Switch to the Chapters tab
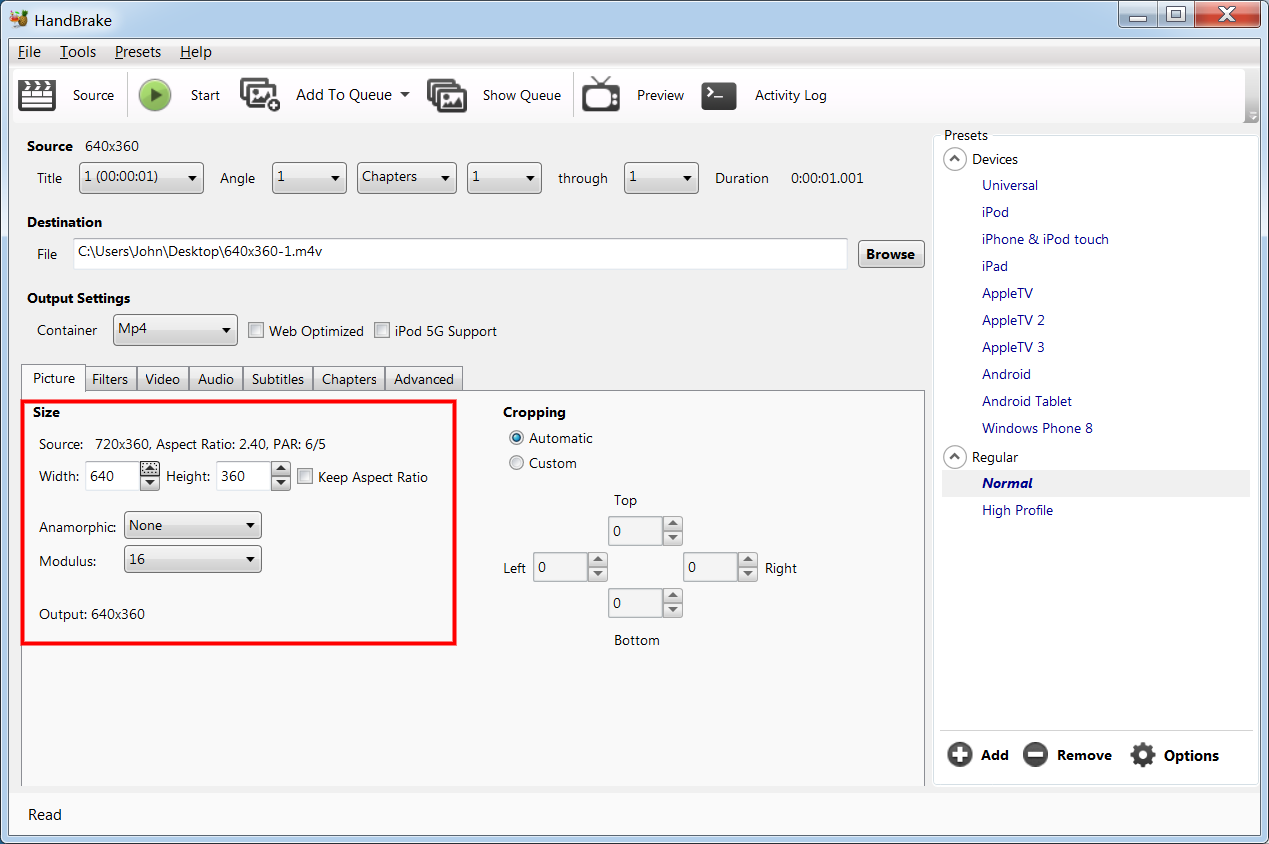This screenshot has width=1269, height=844. point(349,379)
